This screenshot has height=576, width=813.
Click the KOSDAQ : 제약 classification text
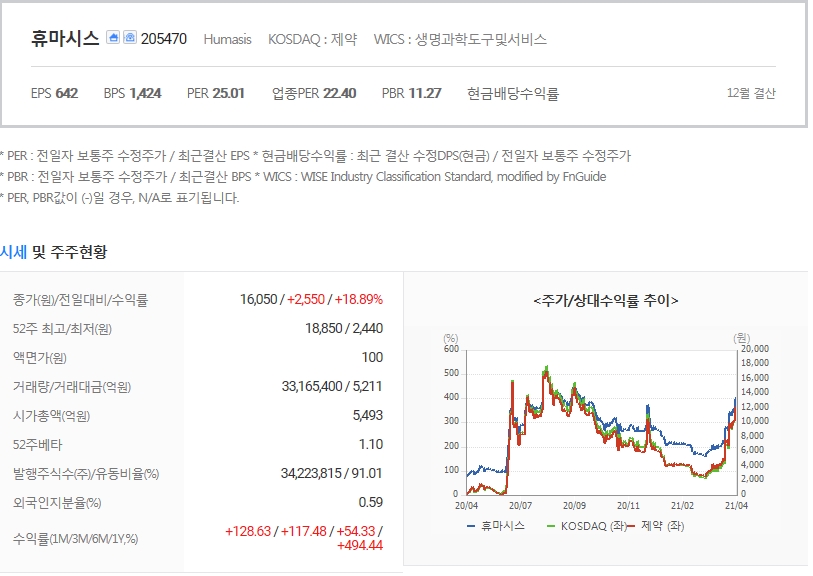(313, 39)
